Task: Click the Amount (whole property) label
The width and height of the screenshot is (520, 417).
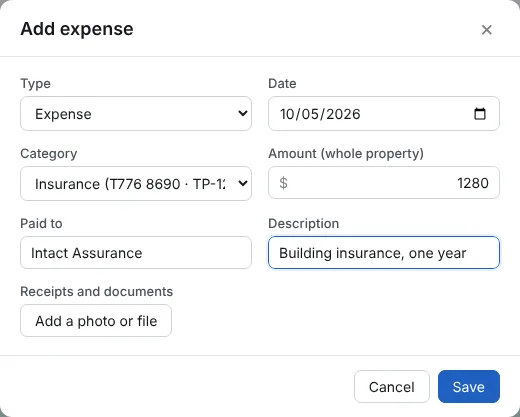Action: (x=346, y=154)
